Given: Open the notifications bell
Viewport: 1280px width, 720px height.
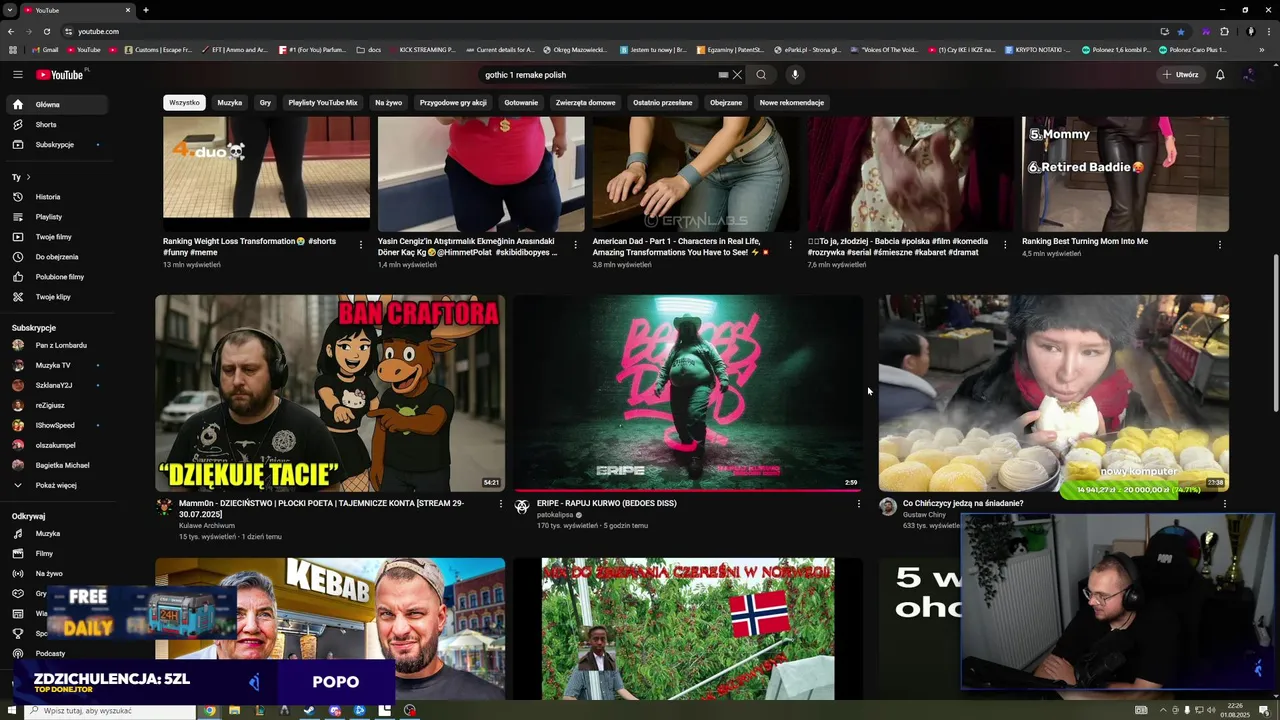Looking at the screenshot, I should (x=1220, y=75).
